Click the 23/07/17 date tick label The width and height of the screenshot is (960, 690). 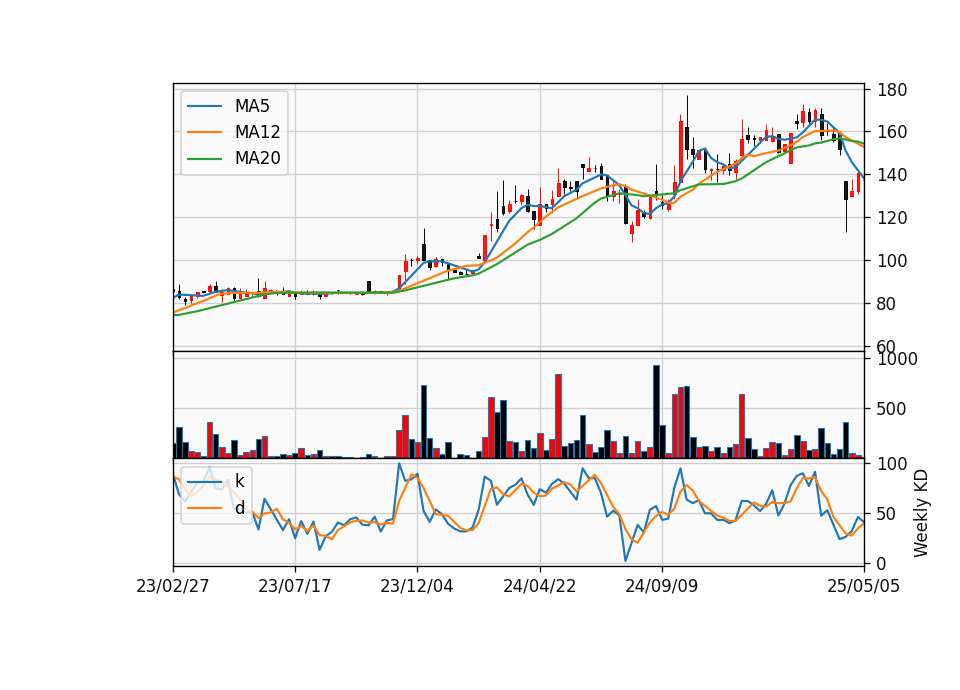294,586
